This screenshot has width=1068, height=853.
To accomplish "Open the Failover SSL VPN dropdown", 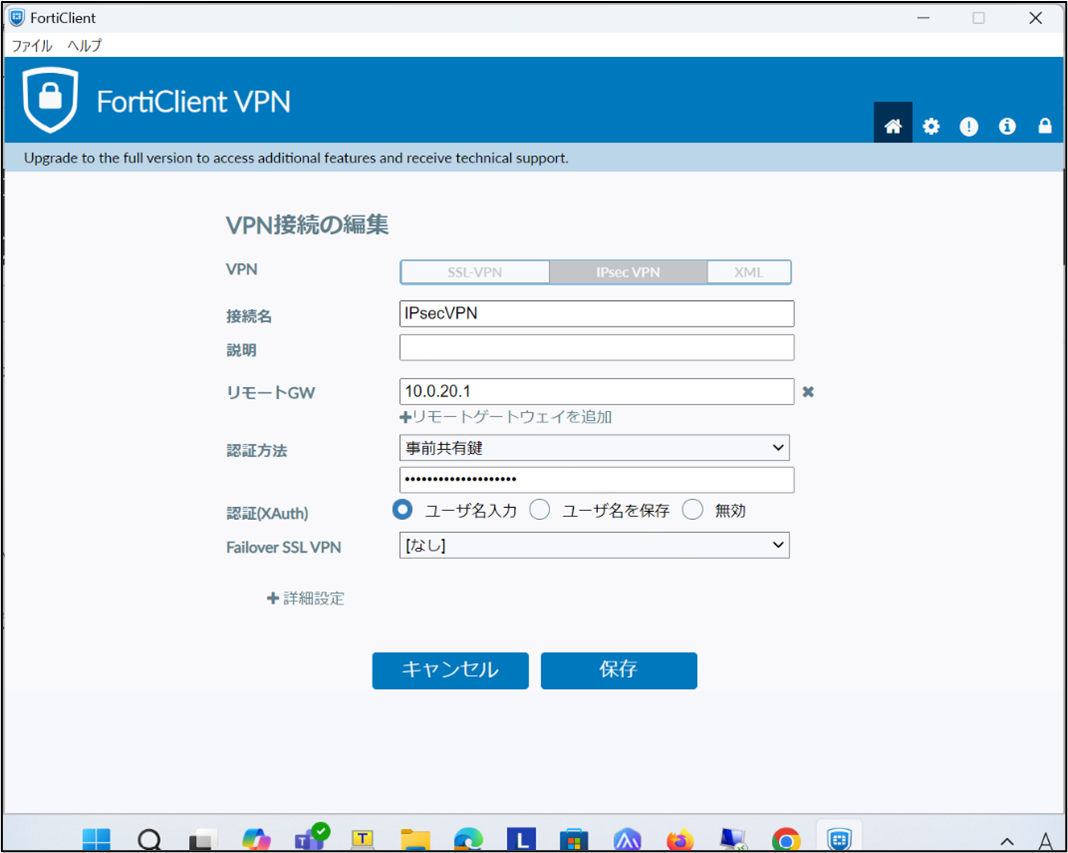I will point(595,545).
